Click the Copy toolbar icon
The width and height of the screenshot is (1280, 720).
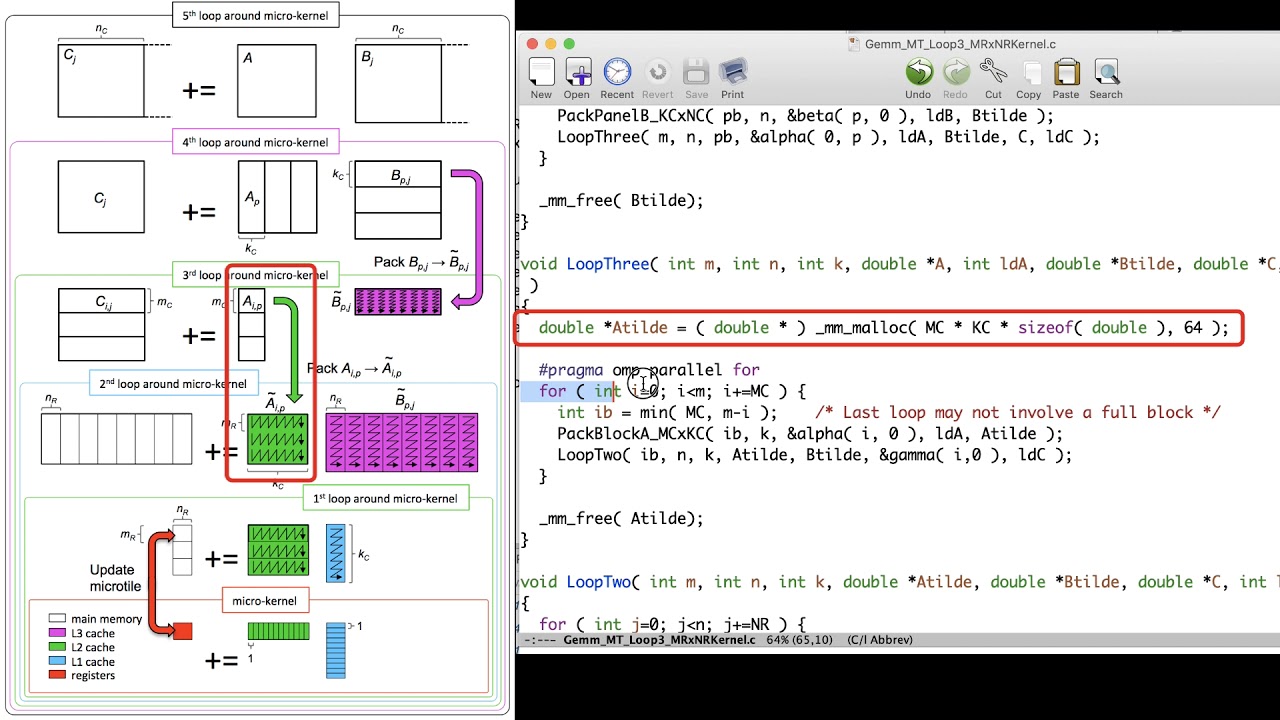click(x=1029, y=72)
